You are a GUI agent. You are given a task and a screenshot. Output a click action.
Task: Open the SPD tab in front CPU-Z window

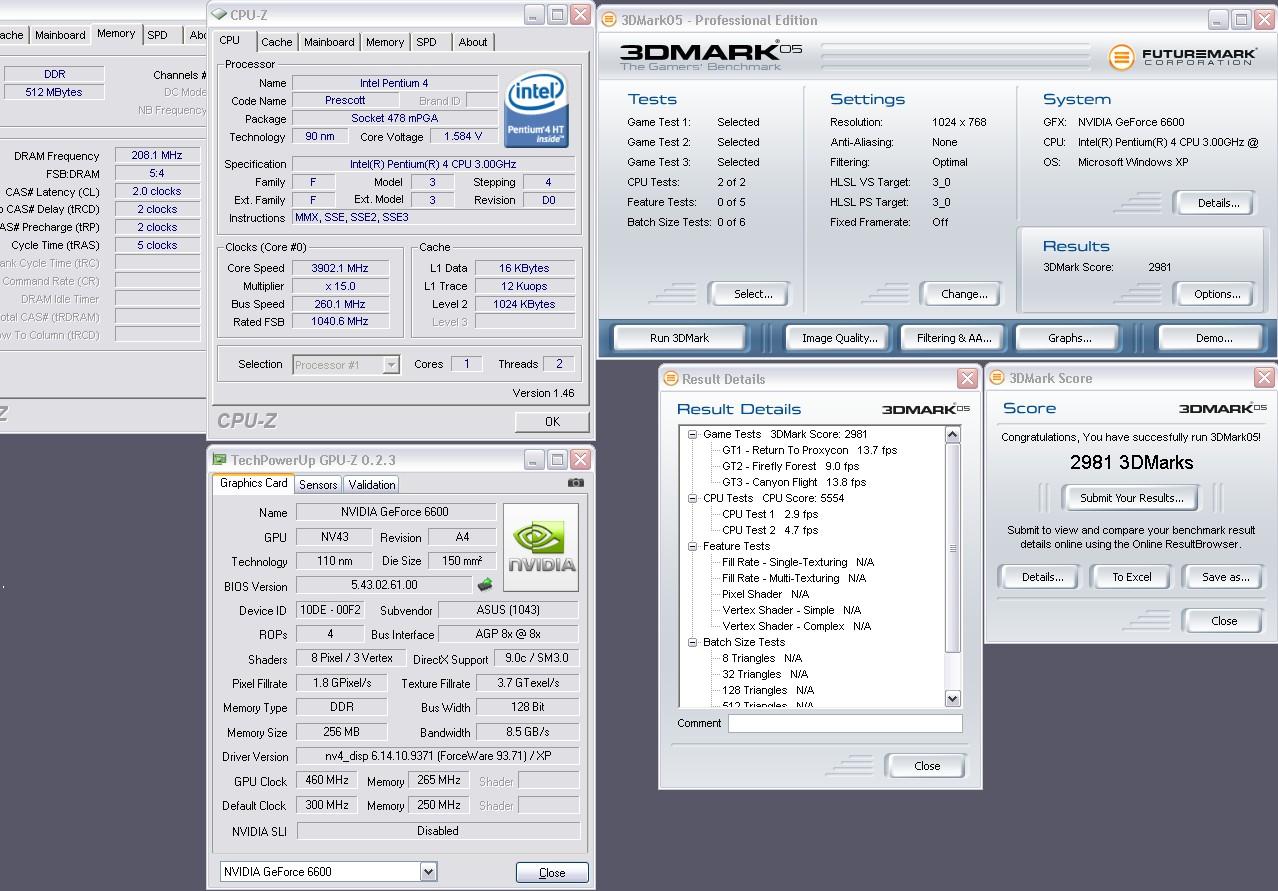click(x=427, y=42)
